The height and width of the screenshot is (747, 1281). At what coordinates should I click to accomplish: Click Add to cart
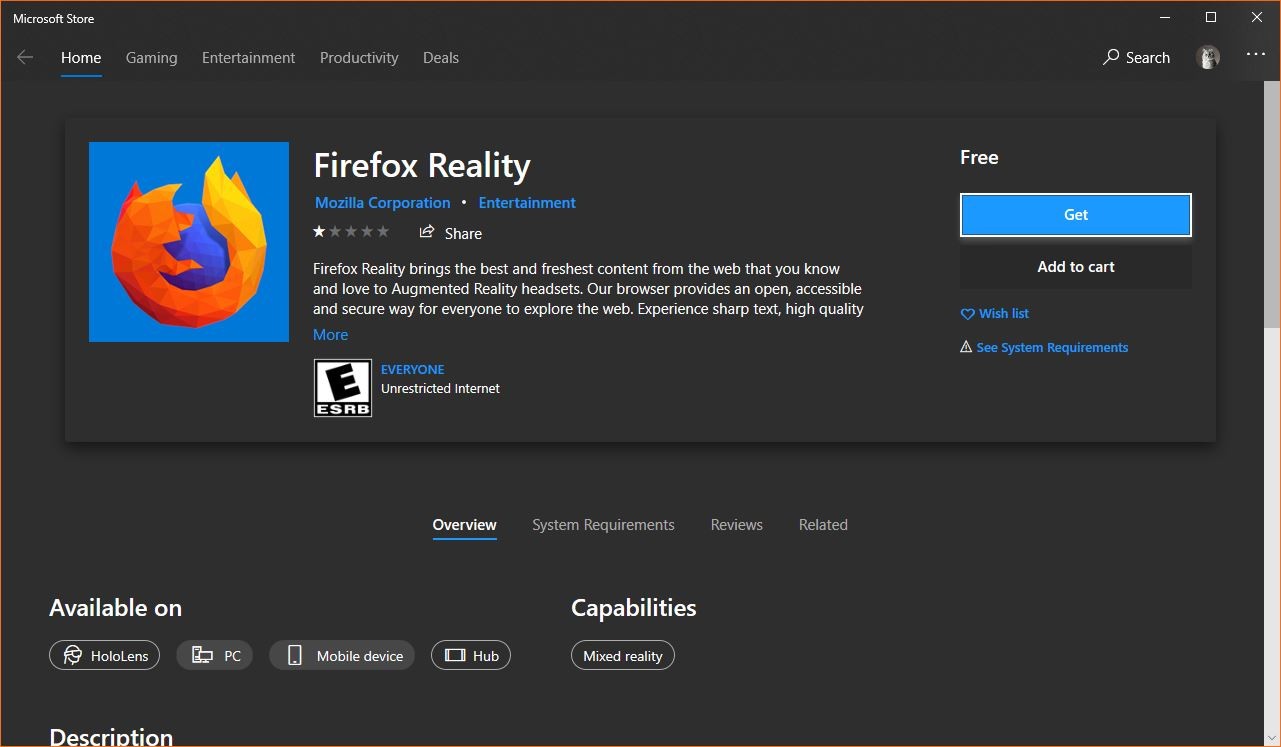pos(1076,267)
